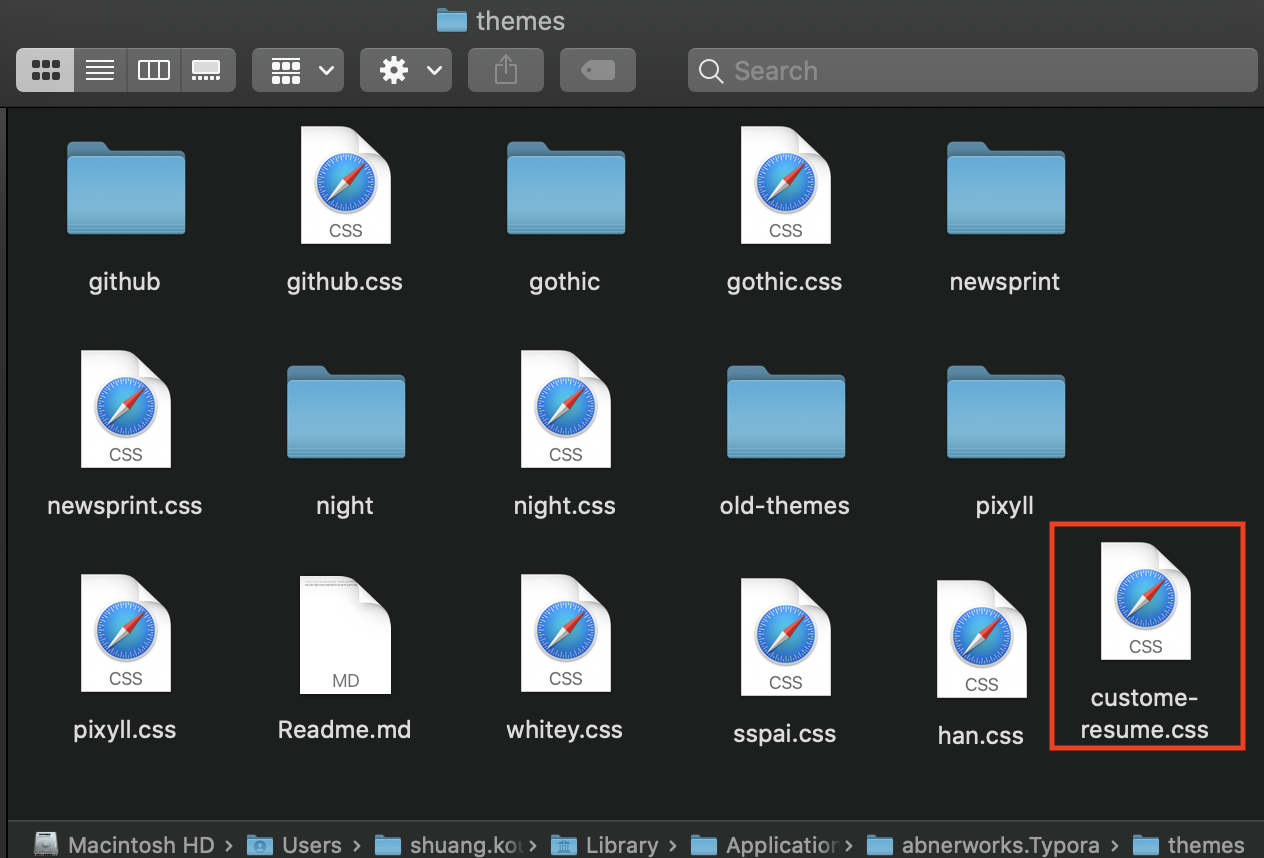Go to abnerworks.Typora in path bar
The height and width of the screenshot is (858, 1264).
(983, 845)
